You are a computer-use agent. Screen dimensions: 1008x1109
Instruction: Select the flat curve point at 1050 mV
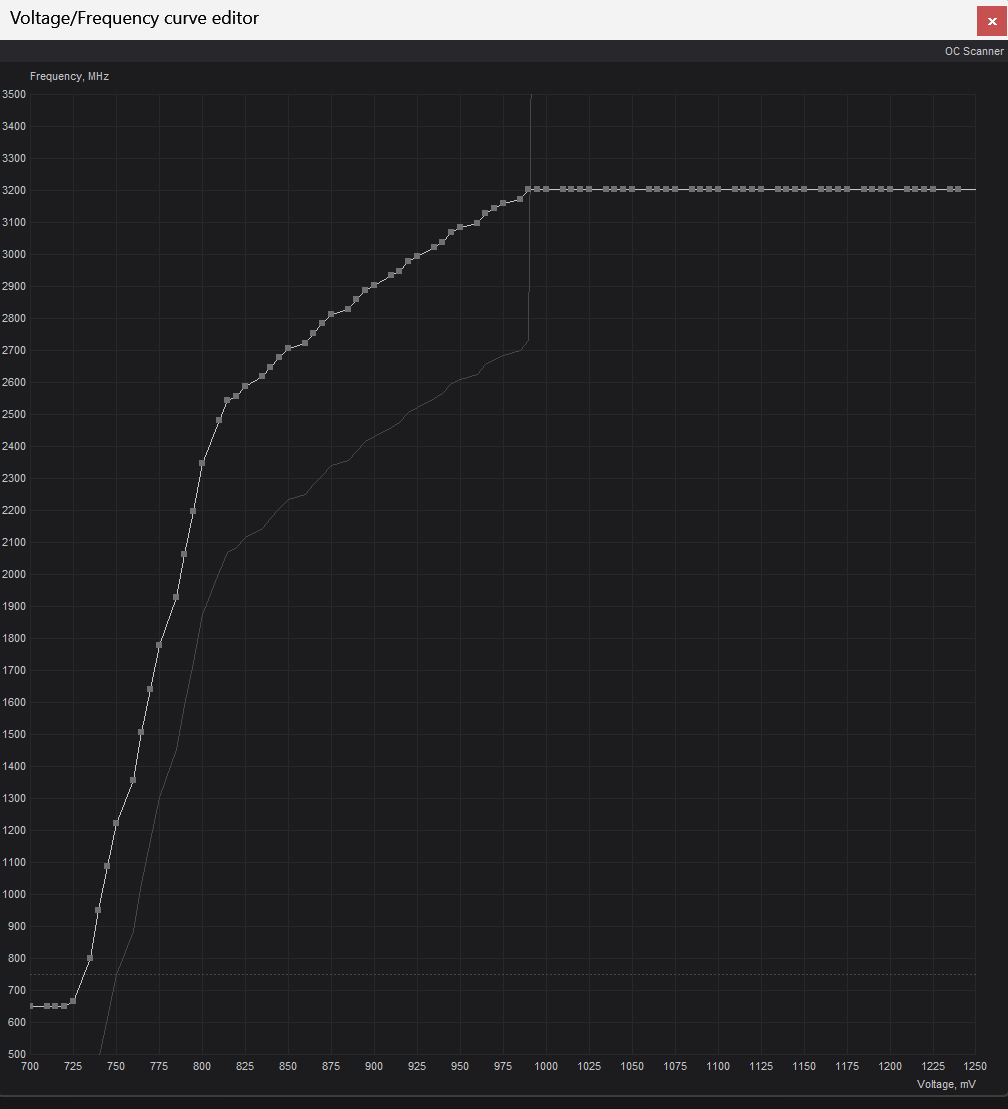pyautogui.click(x=632, y=189)
